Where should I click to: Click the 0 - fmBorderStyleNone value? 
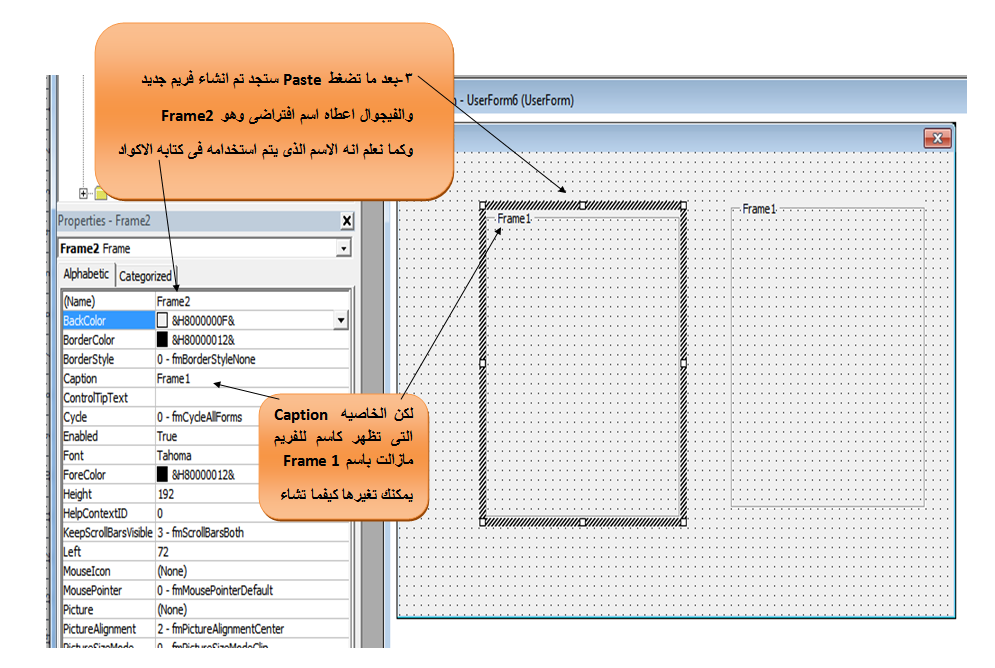tap(206, 359)
